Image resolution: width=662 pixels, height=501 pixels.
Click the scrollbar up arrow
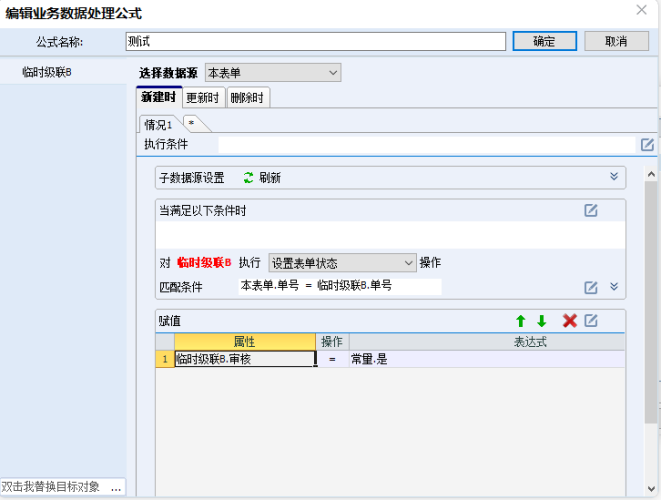[651, 174]
